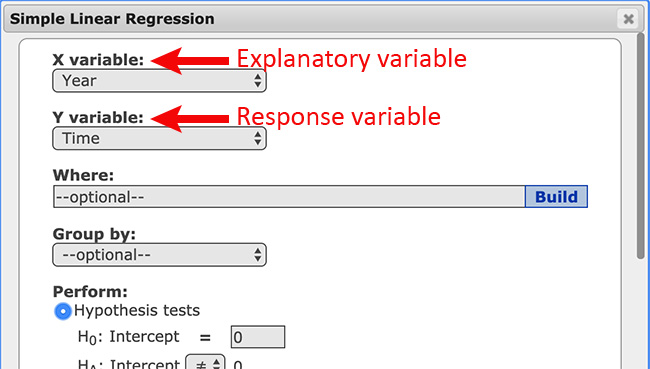Screen dimensions: 650x369
Task: Click the Build button
Action: click(x=556, y=197)
